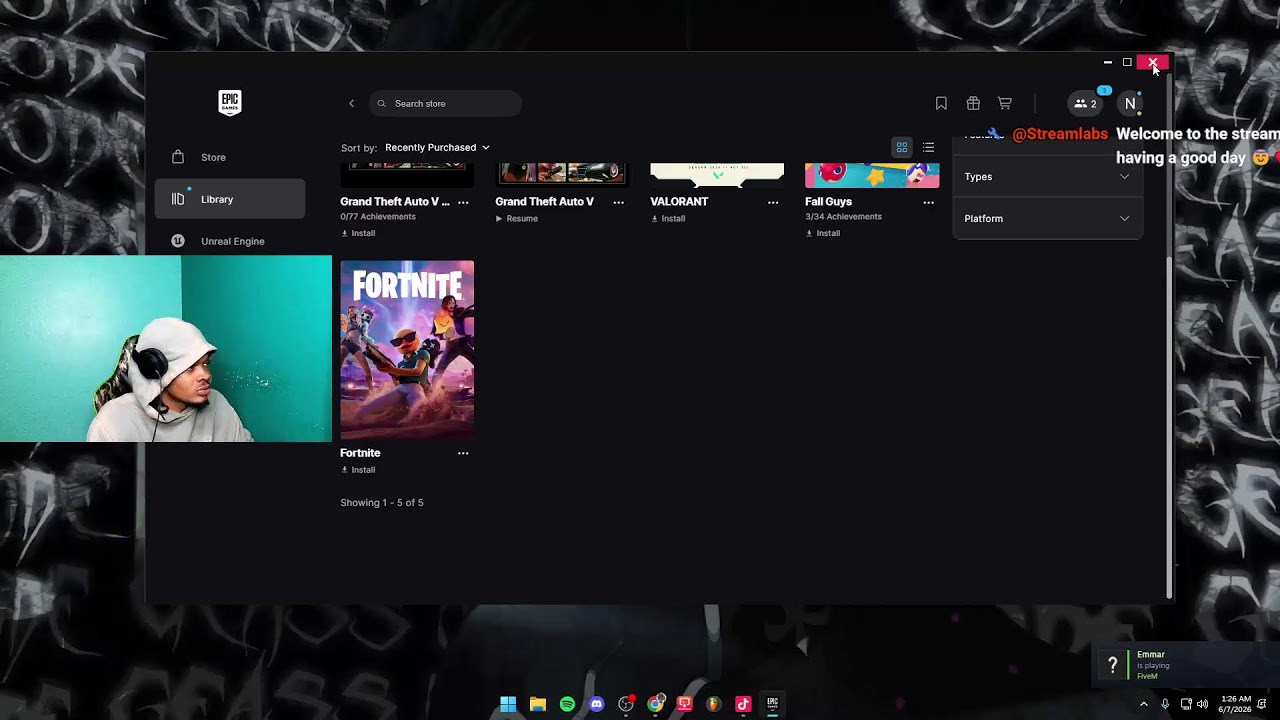Screen dimensions: 1280x720
Task: Open Spotify from taskbar
Action: 567,704
